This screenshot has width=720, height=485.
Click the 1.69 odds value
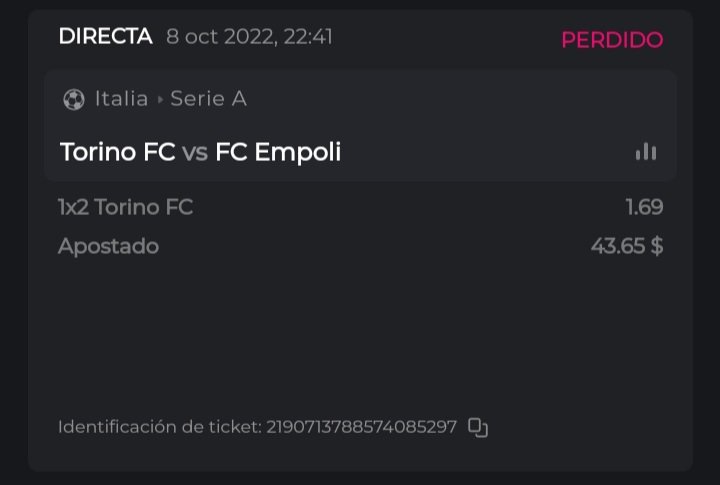point(644,207)
